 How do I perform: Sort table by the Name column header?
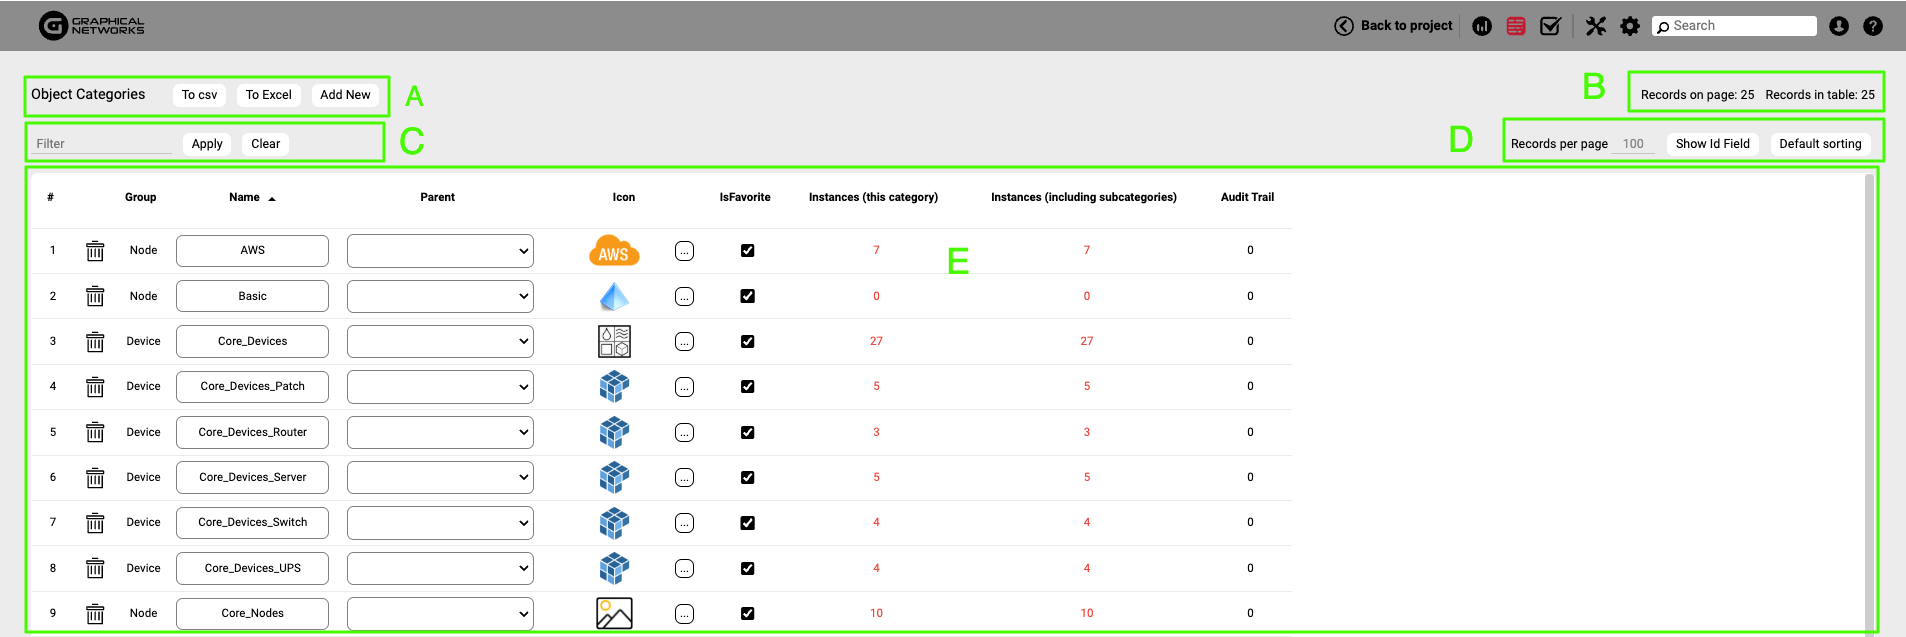pos(245,197)
